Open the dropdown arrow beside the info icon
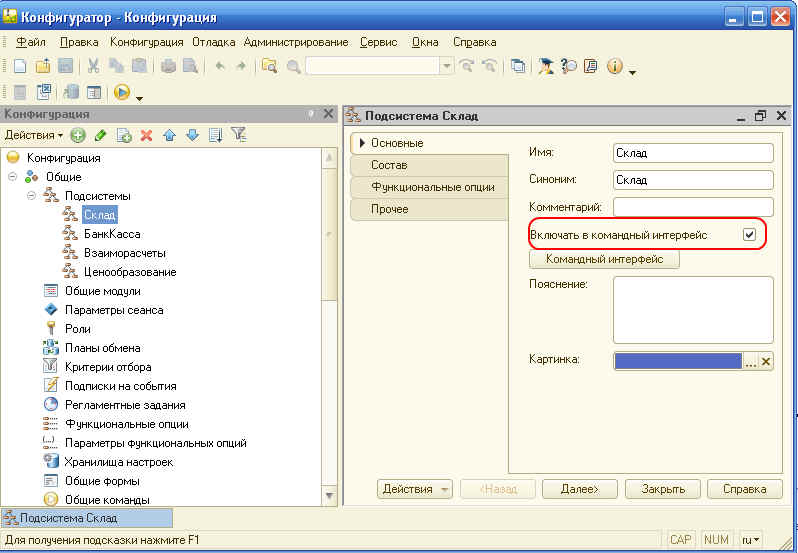Image resolution: width=798 pixels, height=553 pixels. tap(632, 73)
